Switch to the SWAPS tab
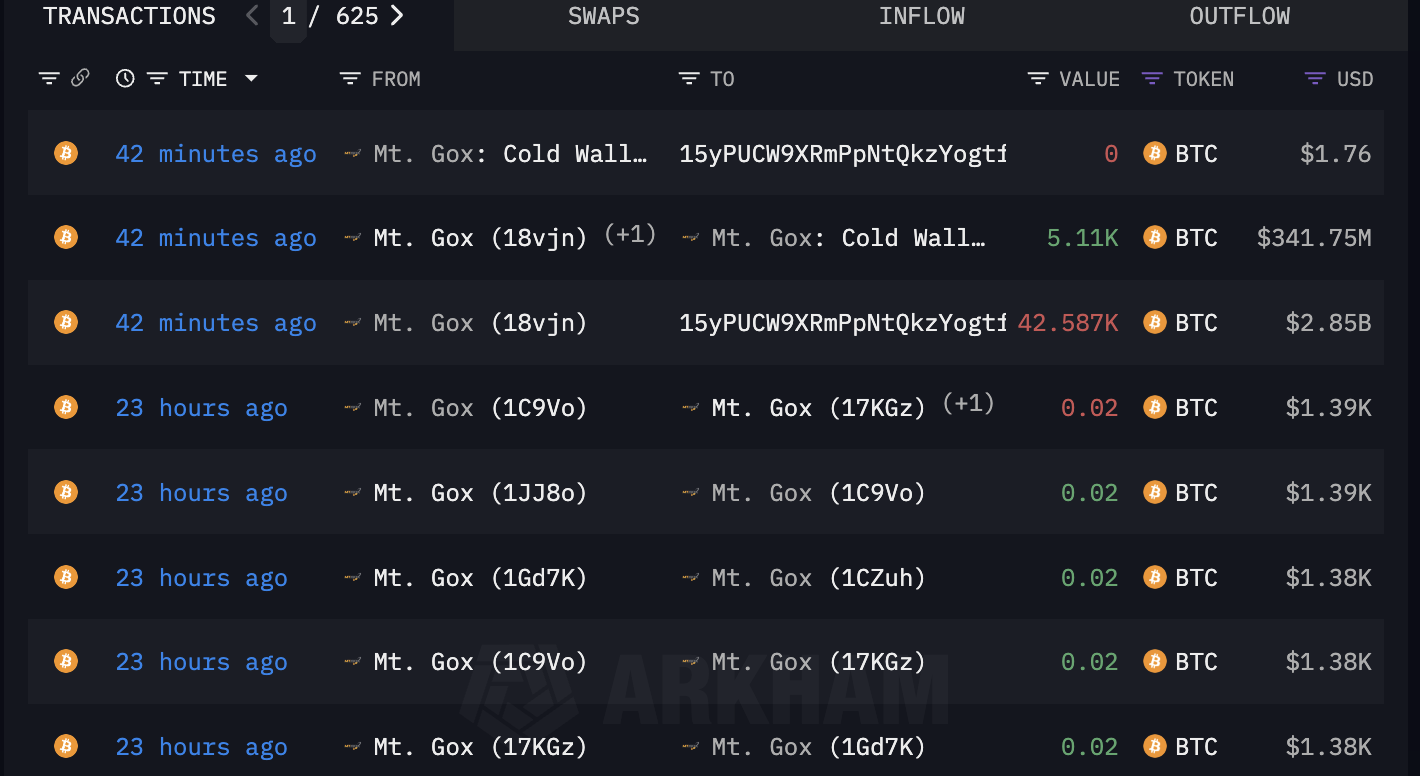 point(603,16)
